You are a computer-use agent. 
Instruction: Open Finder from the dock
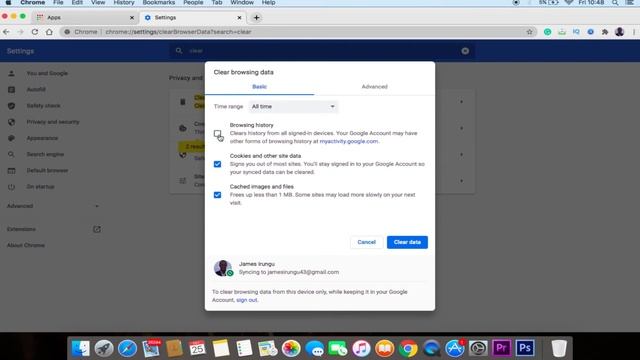tap(80, 348)
